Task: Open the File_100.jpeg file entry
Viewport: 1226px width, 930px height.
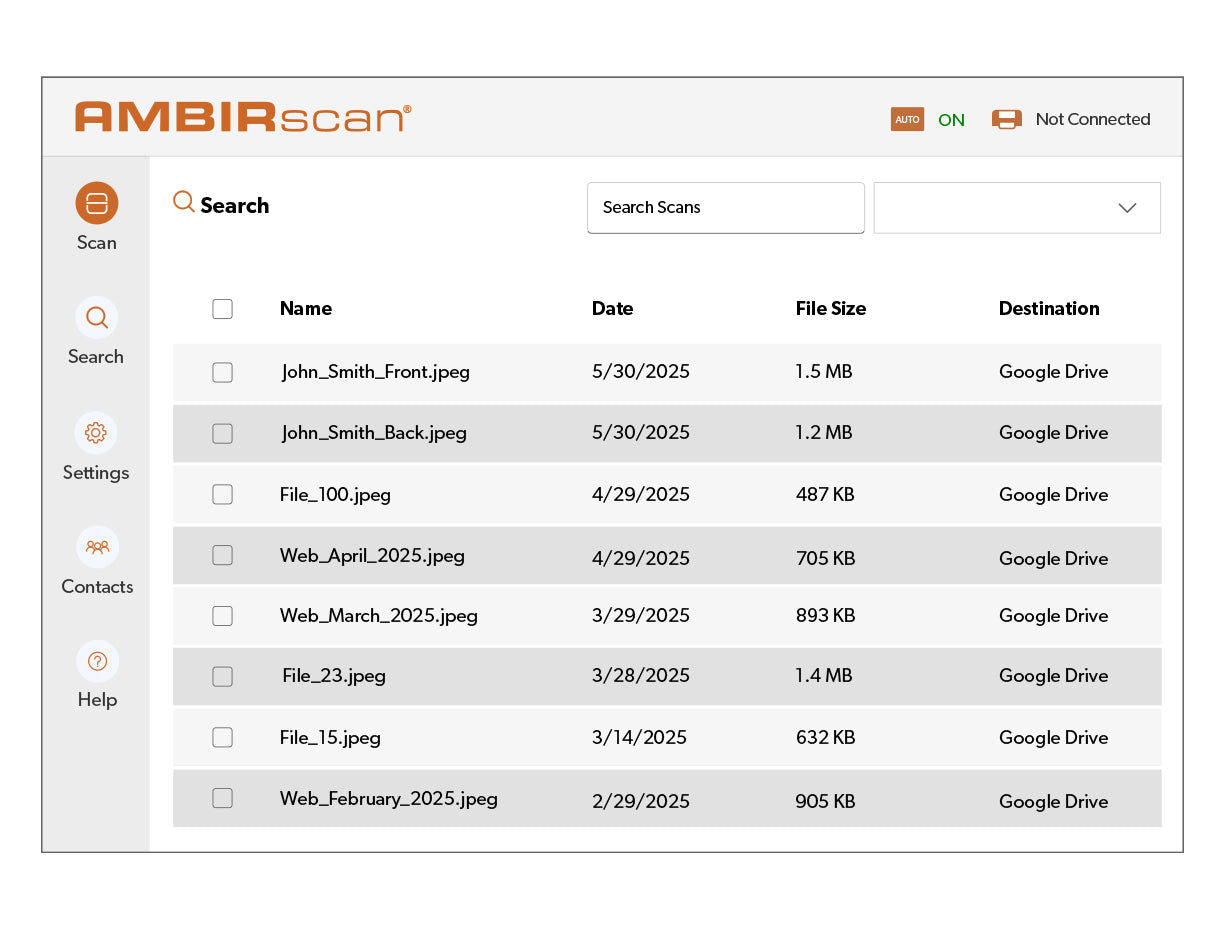Action: click(x=335, y=494)
